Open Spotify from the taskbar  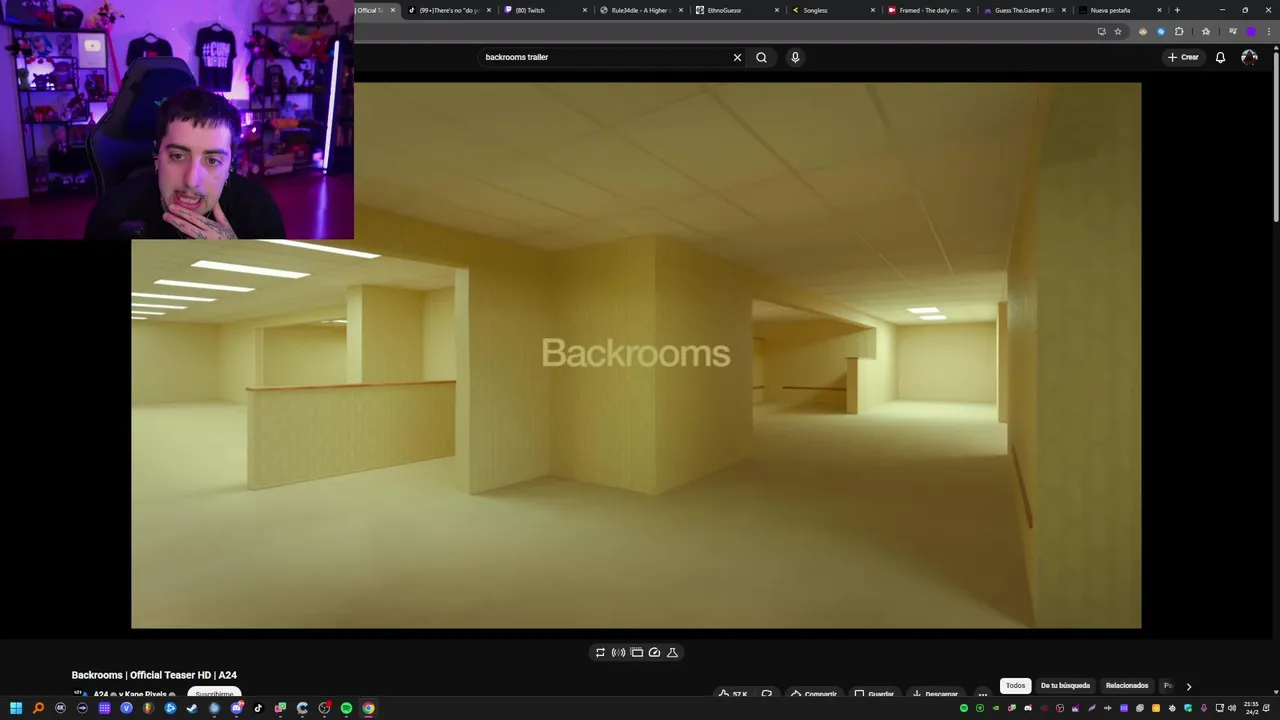click(346, 708)
